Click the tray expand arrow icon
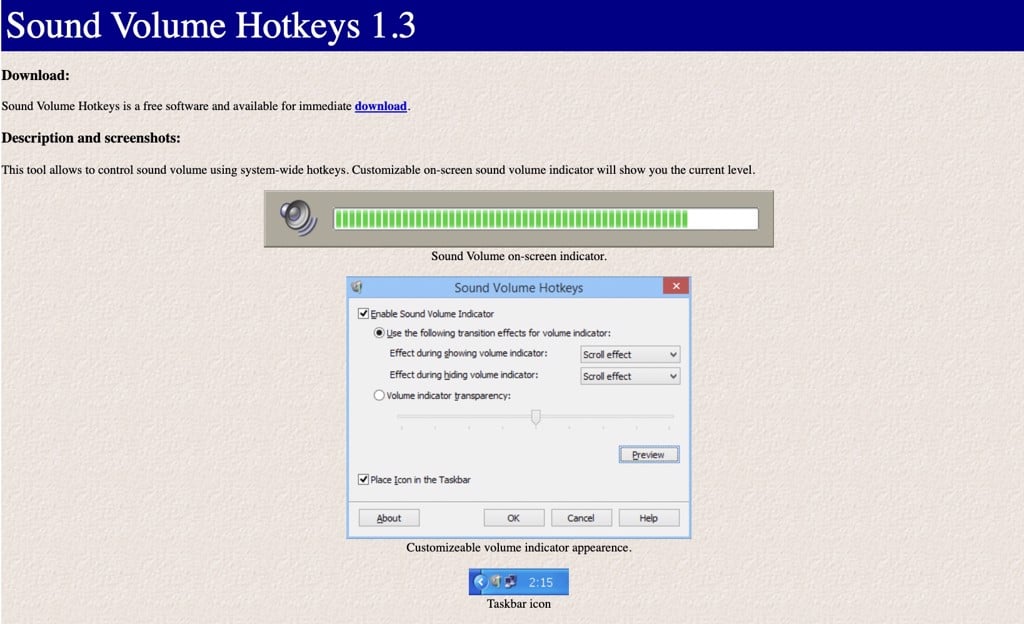The height and width of the screenshot is (624, 1024). [480, 581]
